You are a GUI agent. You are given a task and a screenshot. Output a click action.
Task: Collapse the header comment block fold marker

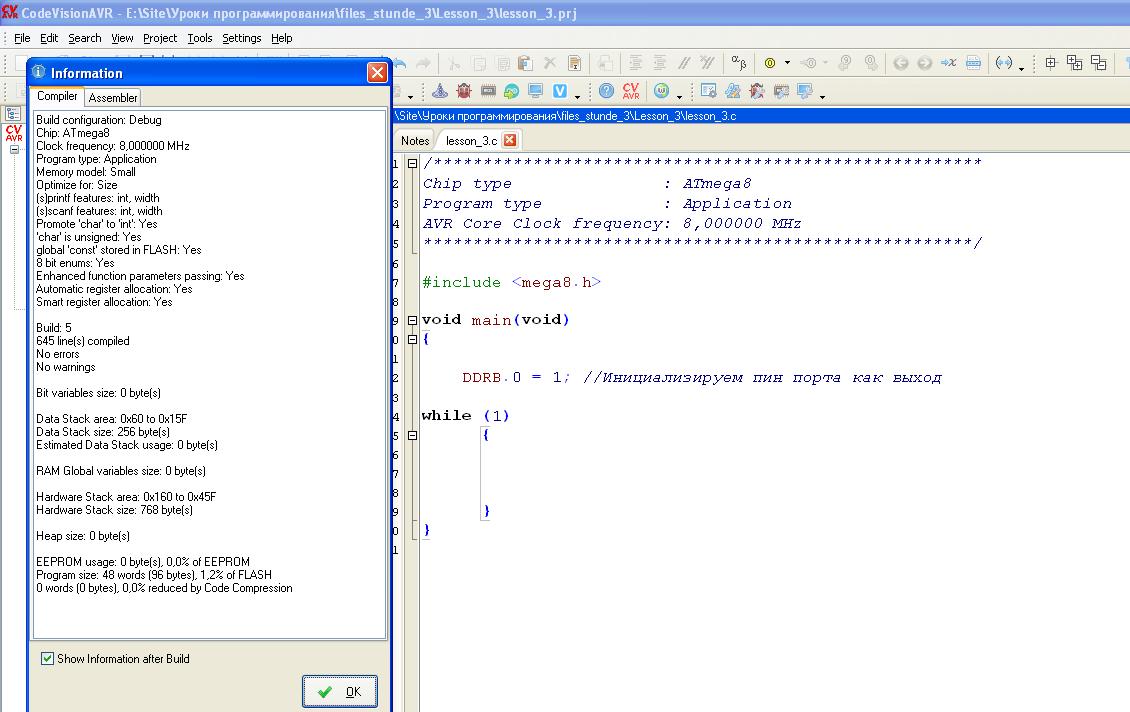click(x=412, y=164)
